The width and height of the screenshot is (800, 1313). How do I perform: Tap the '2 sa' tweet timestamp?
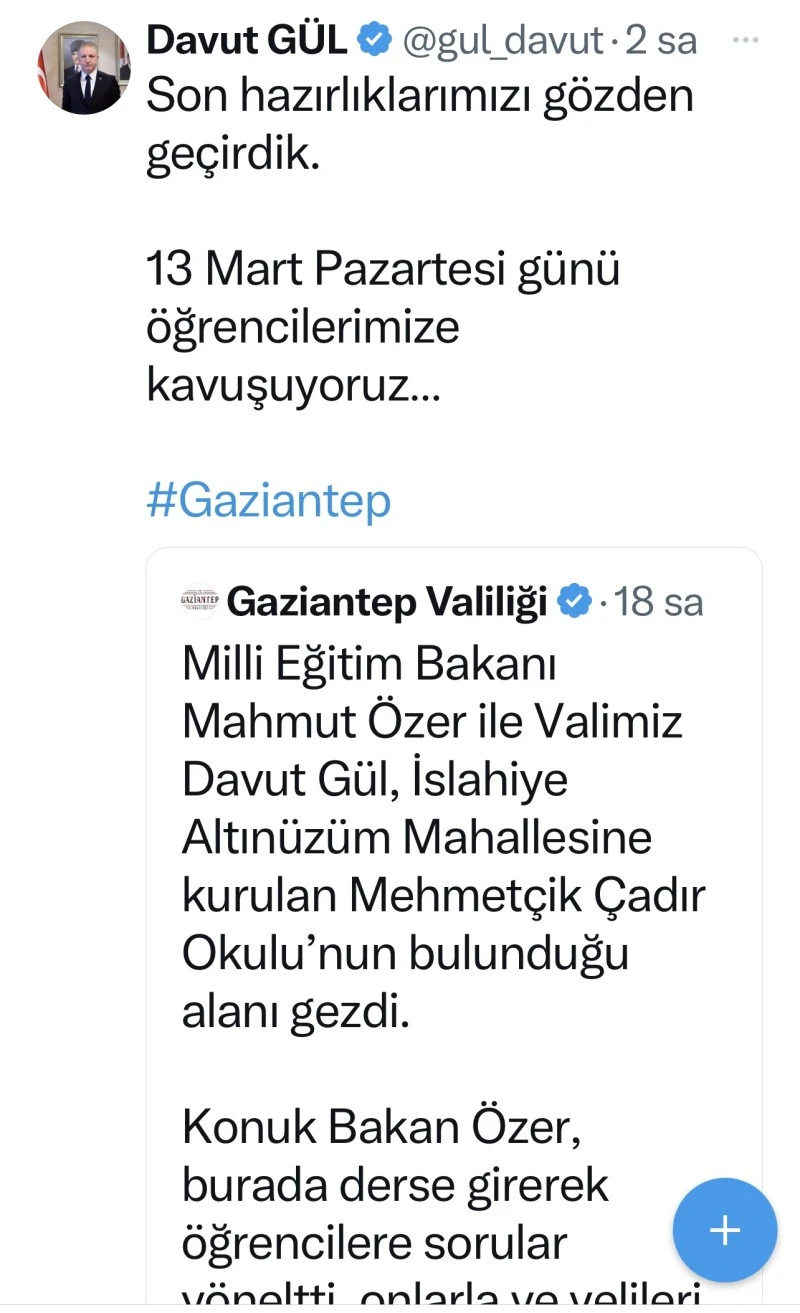(661, 40)
